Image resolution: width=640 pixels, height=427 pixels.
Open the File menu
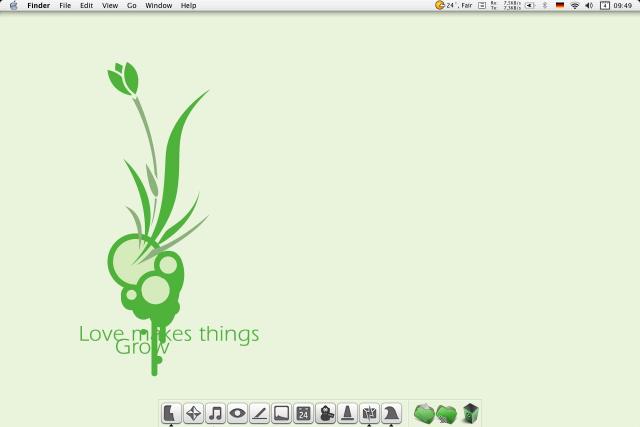pos(65,5)
